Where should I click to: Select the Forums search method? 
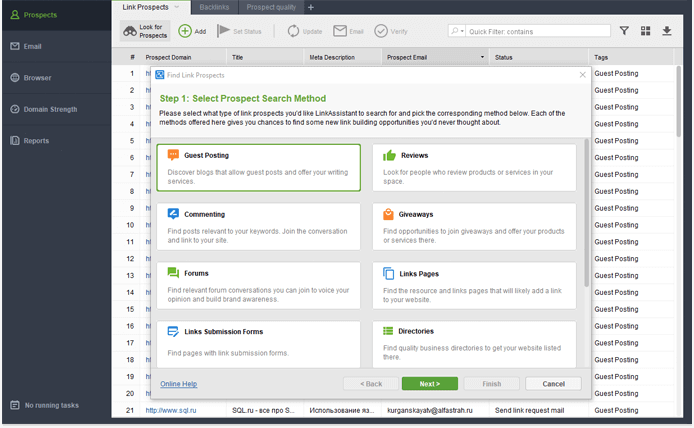point(258,285)
